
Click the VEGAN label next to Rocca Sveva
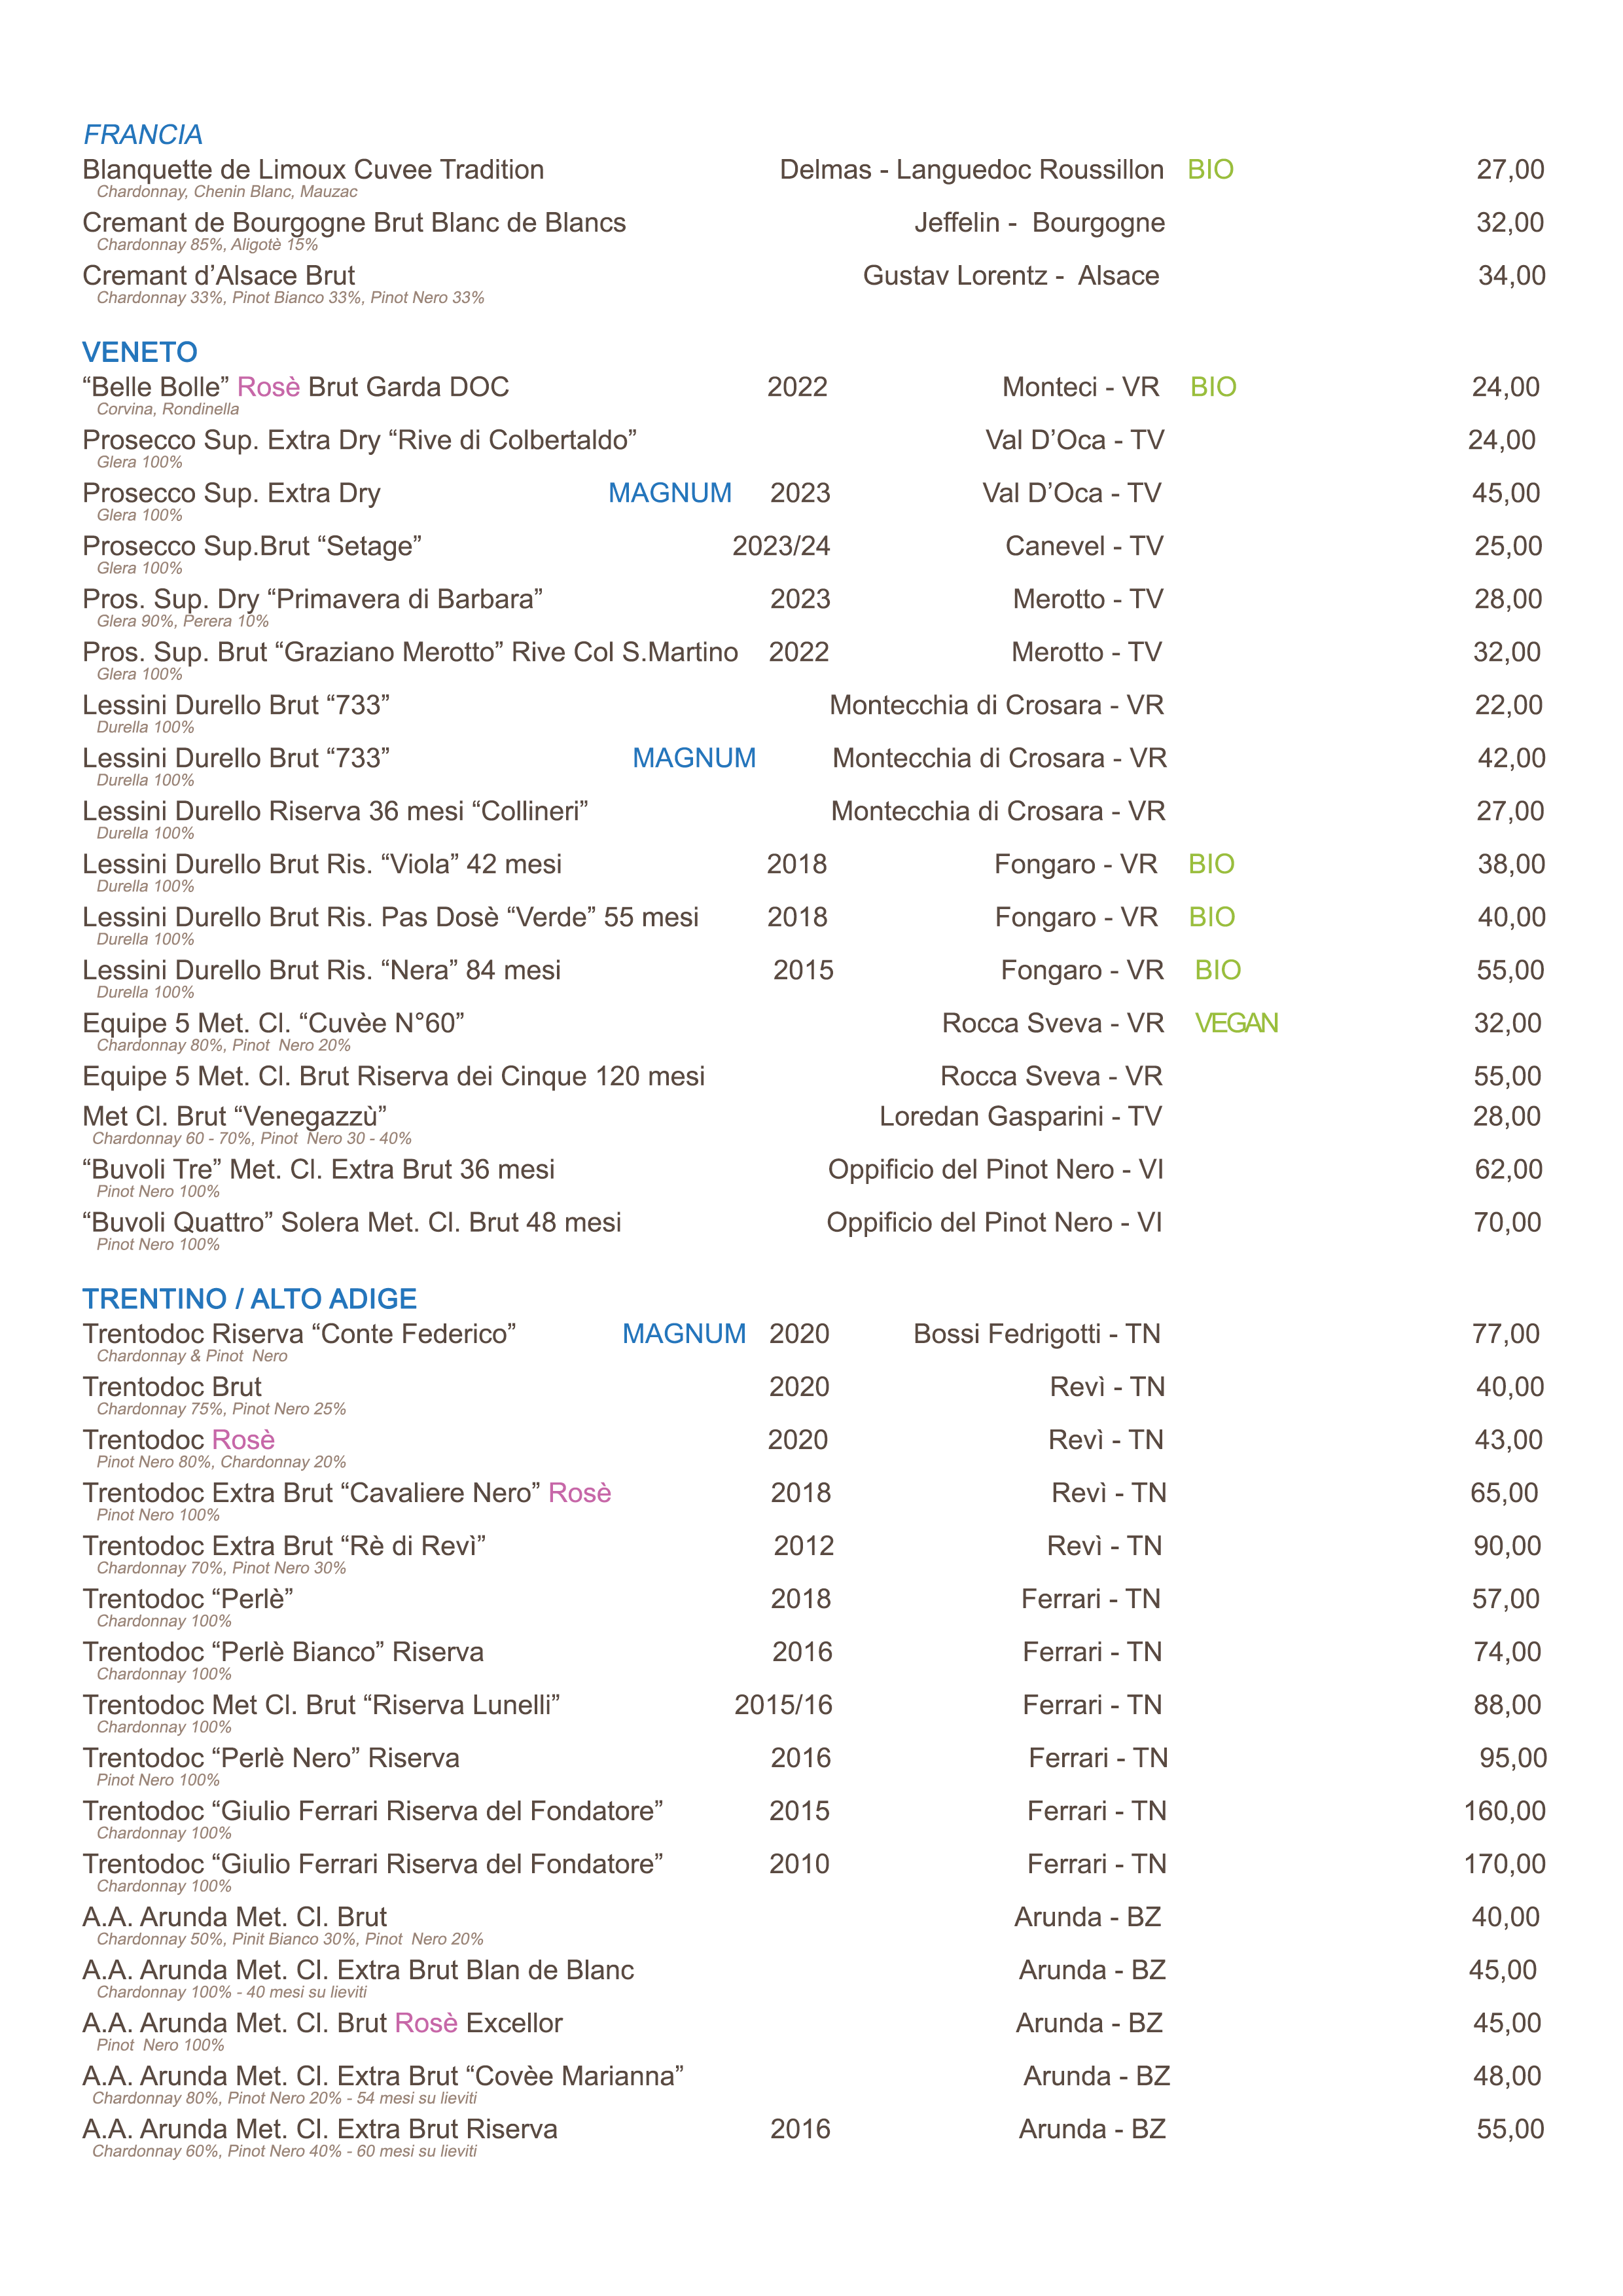click(x=1236, y=1023)
